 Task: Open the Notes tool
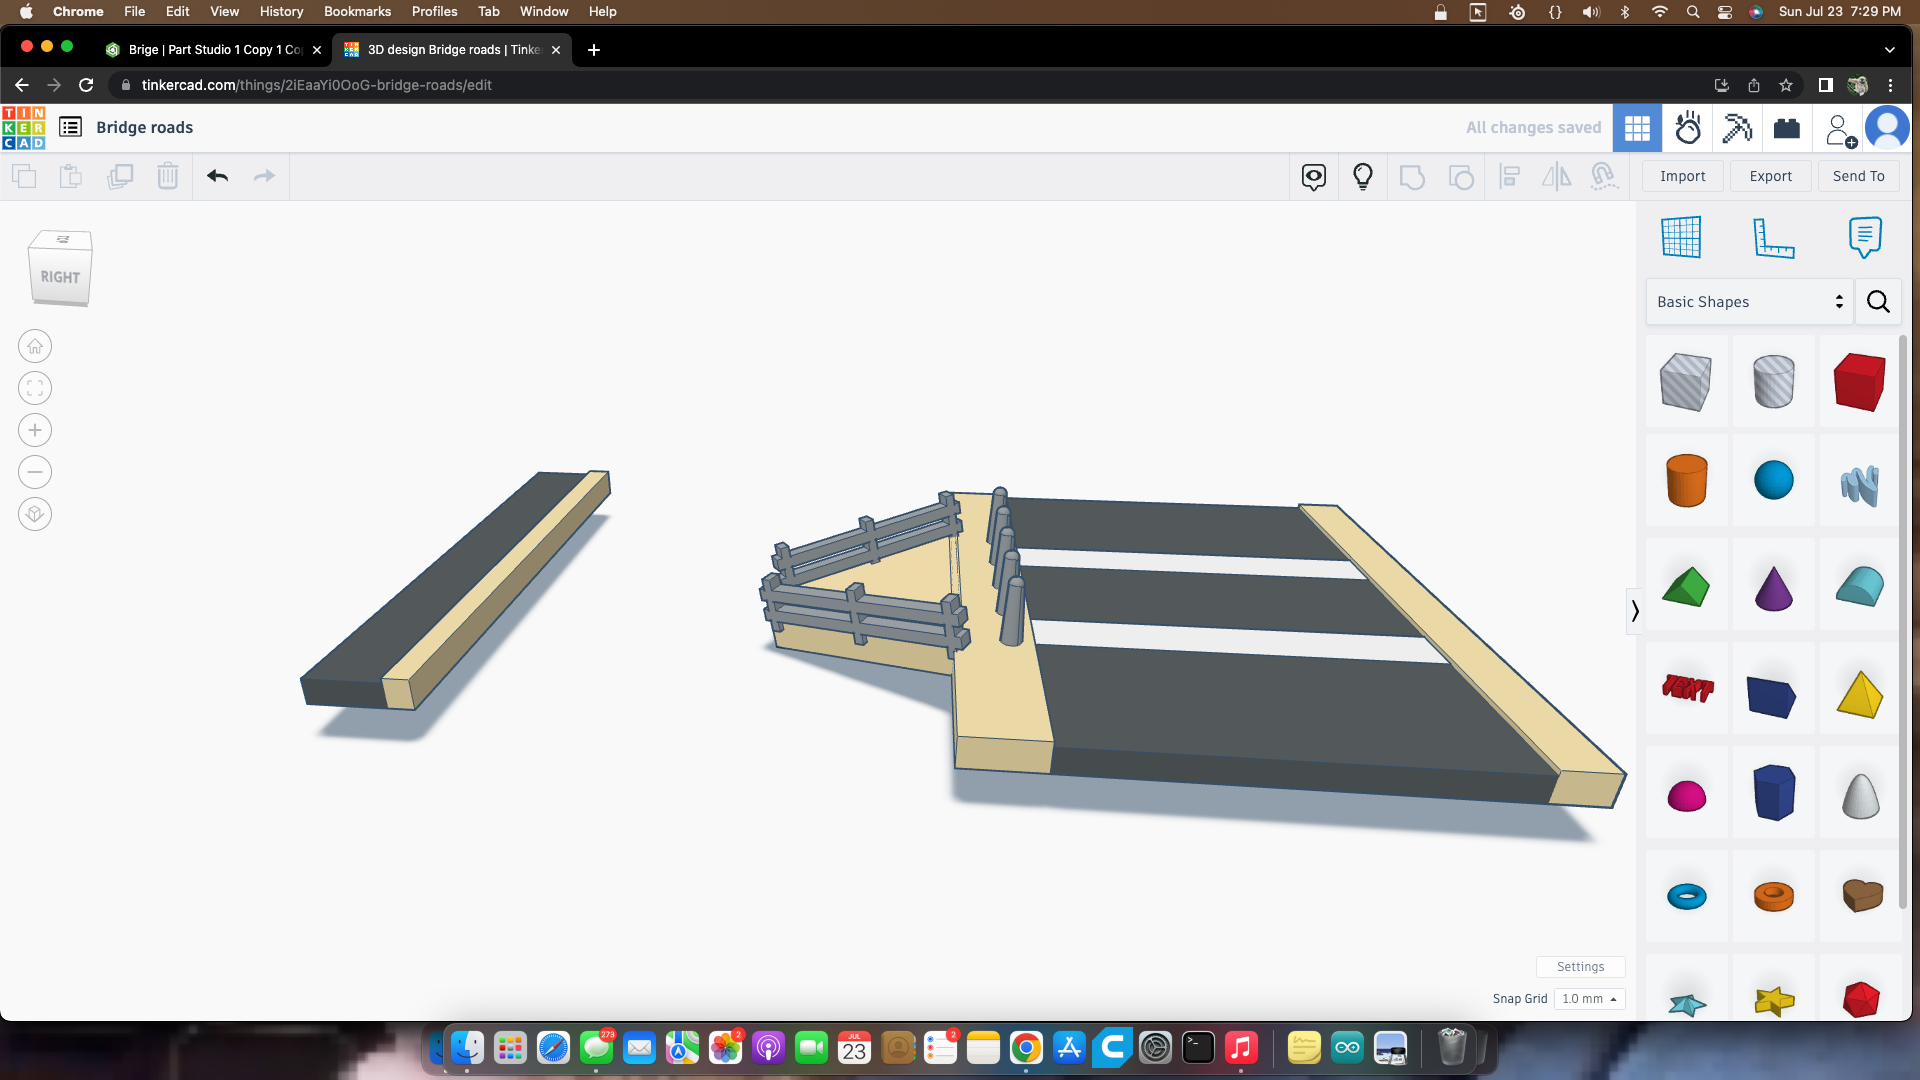[x=1865, y=238]
